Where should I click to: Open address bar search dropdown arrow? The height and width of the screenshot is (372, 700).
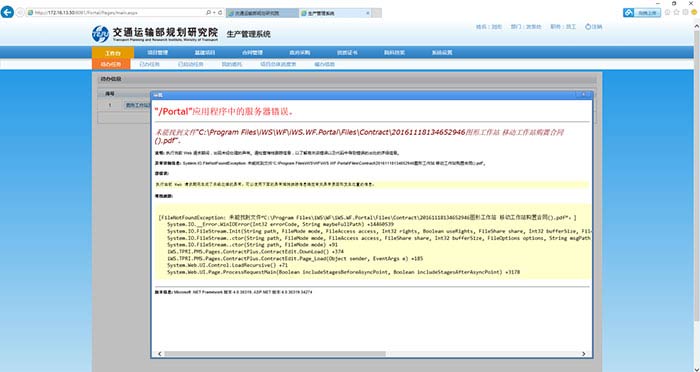[x=215, y=13]
